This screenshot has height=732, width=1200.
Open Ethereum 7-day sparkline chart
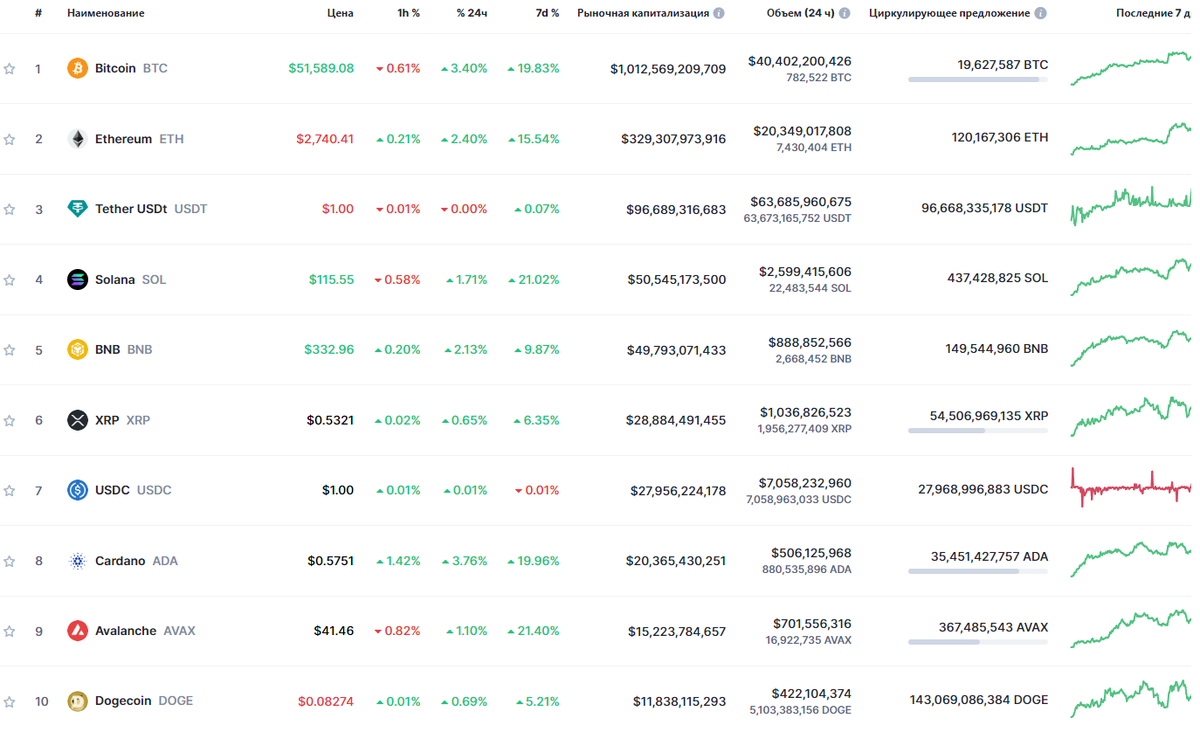(1131, 138)
